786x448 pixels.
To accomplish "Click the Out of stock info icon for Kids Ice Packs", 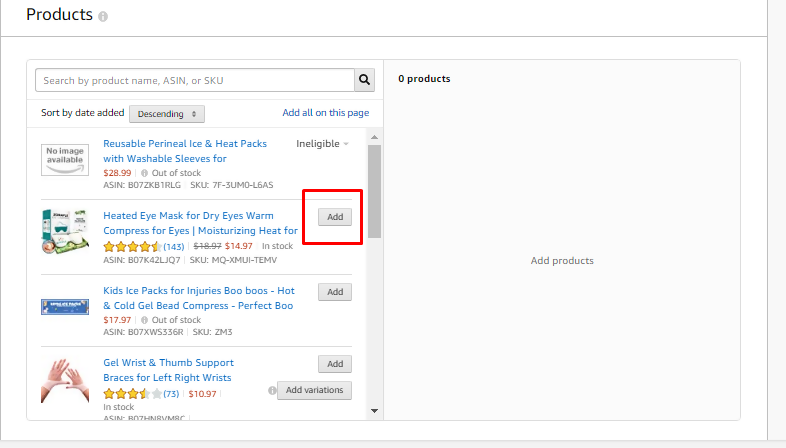I will click(x=144, y=320).
